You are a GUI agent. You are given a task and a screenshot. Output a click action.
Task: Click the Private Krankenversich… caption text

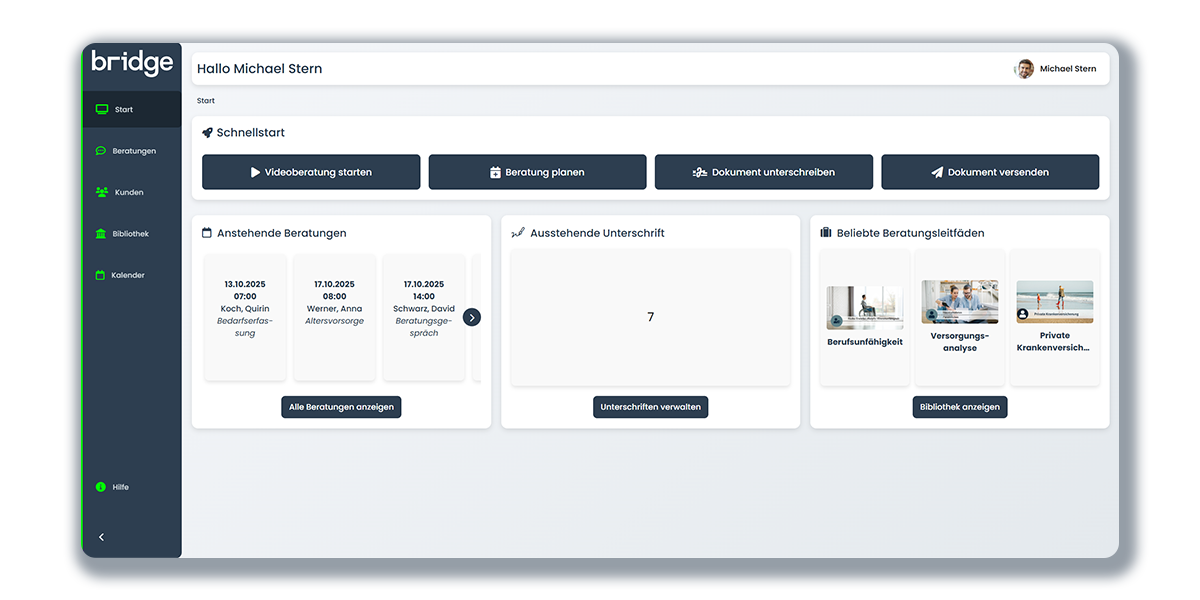tap(1055, 342)
